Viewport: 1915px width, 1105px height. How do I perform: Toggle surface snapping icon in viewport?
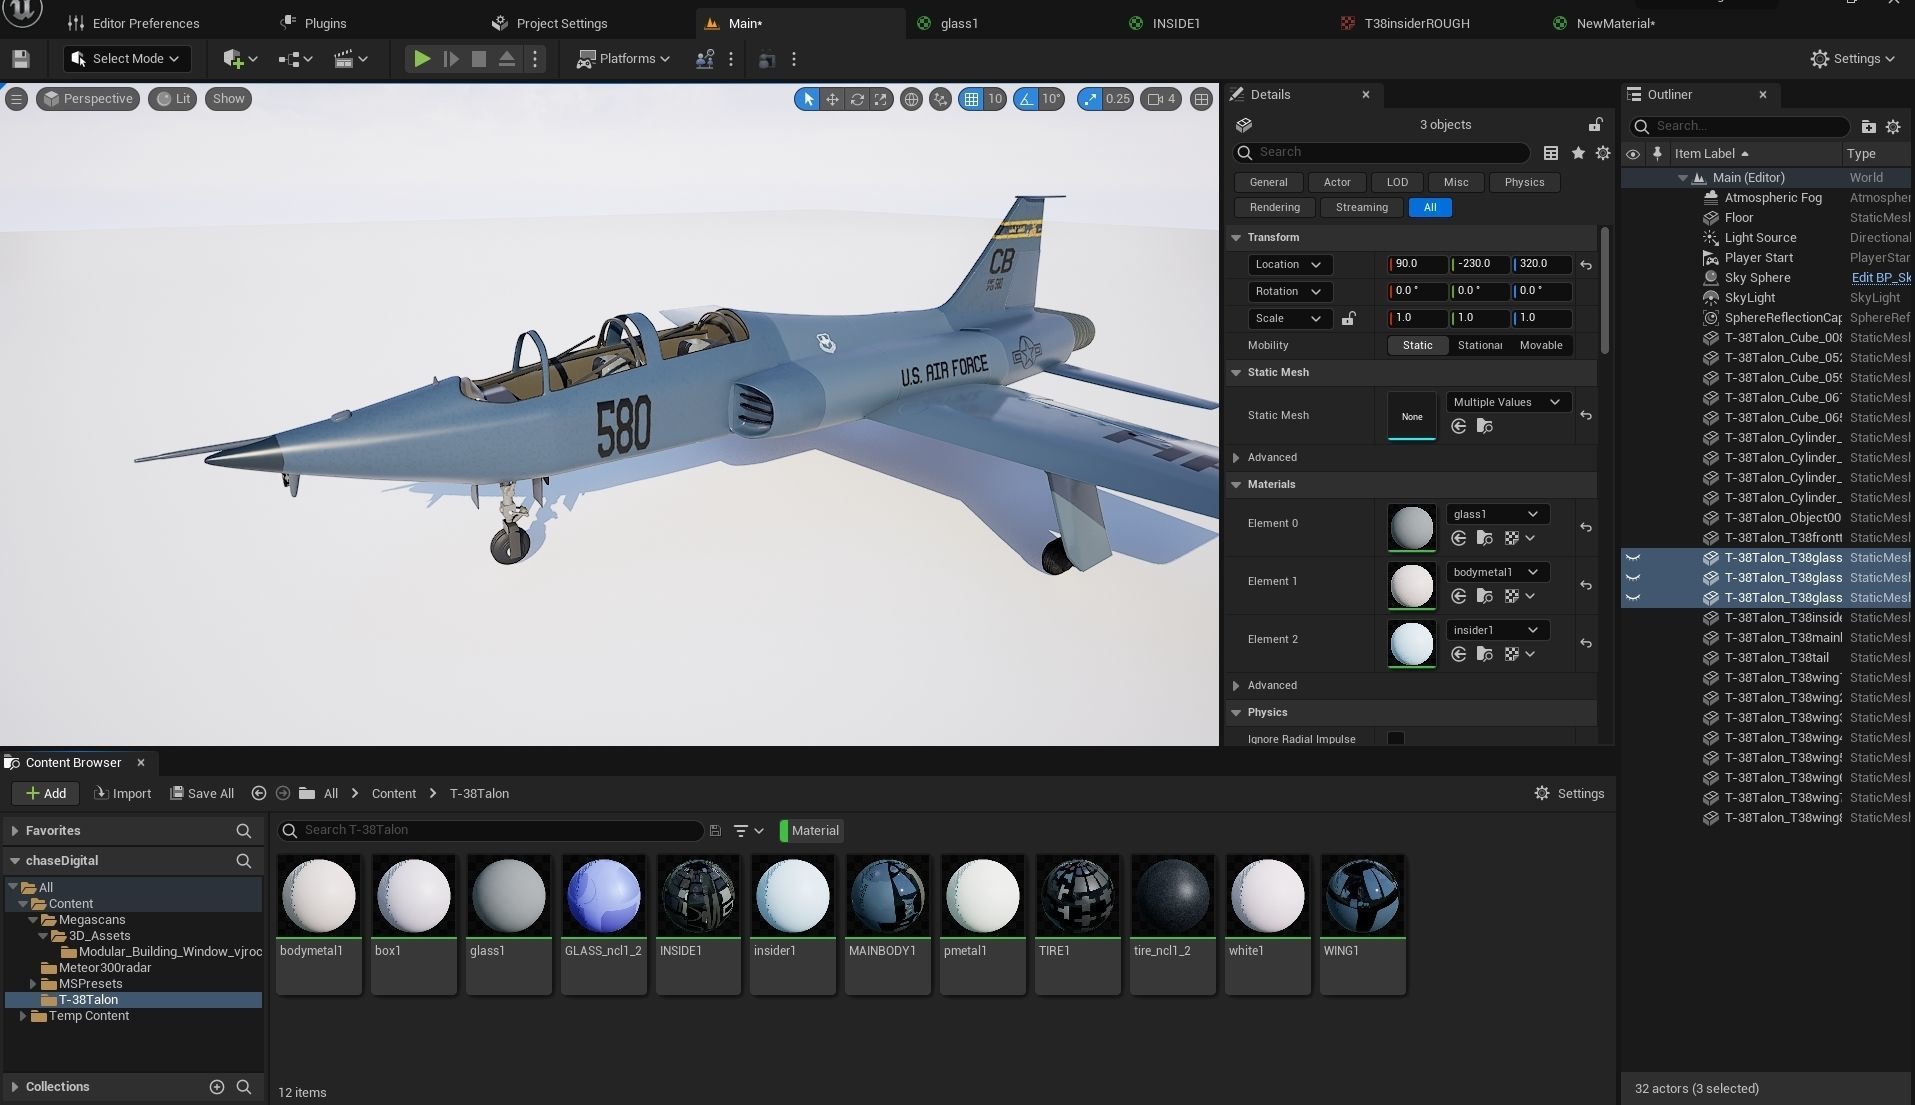(940, 99)
